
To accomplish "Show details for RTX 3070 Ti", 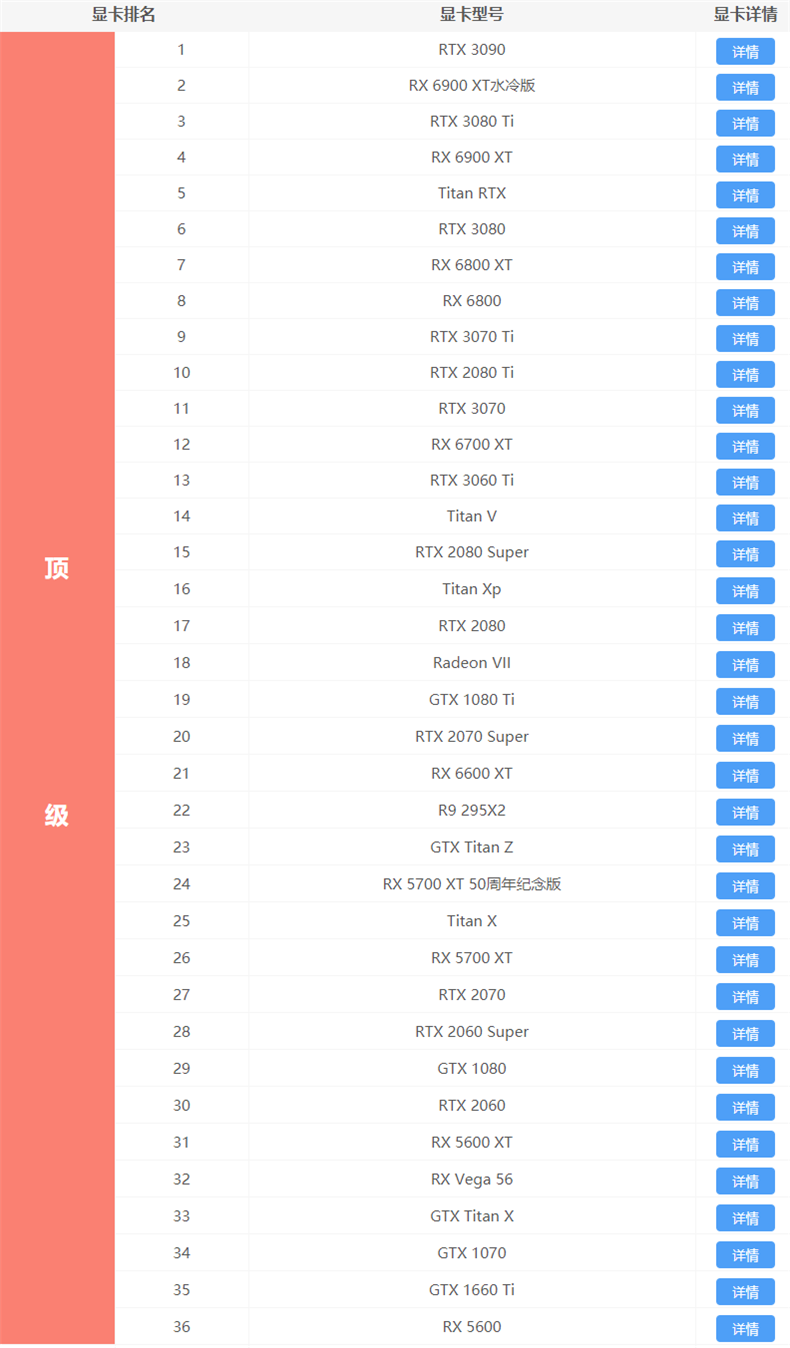I will 745,339.
